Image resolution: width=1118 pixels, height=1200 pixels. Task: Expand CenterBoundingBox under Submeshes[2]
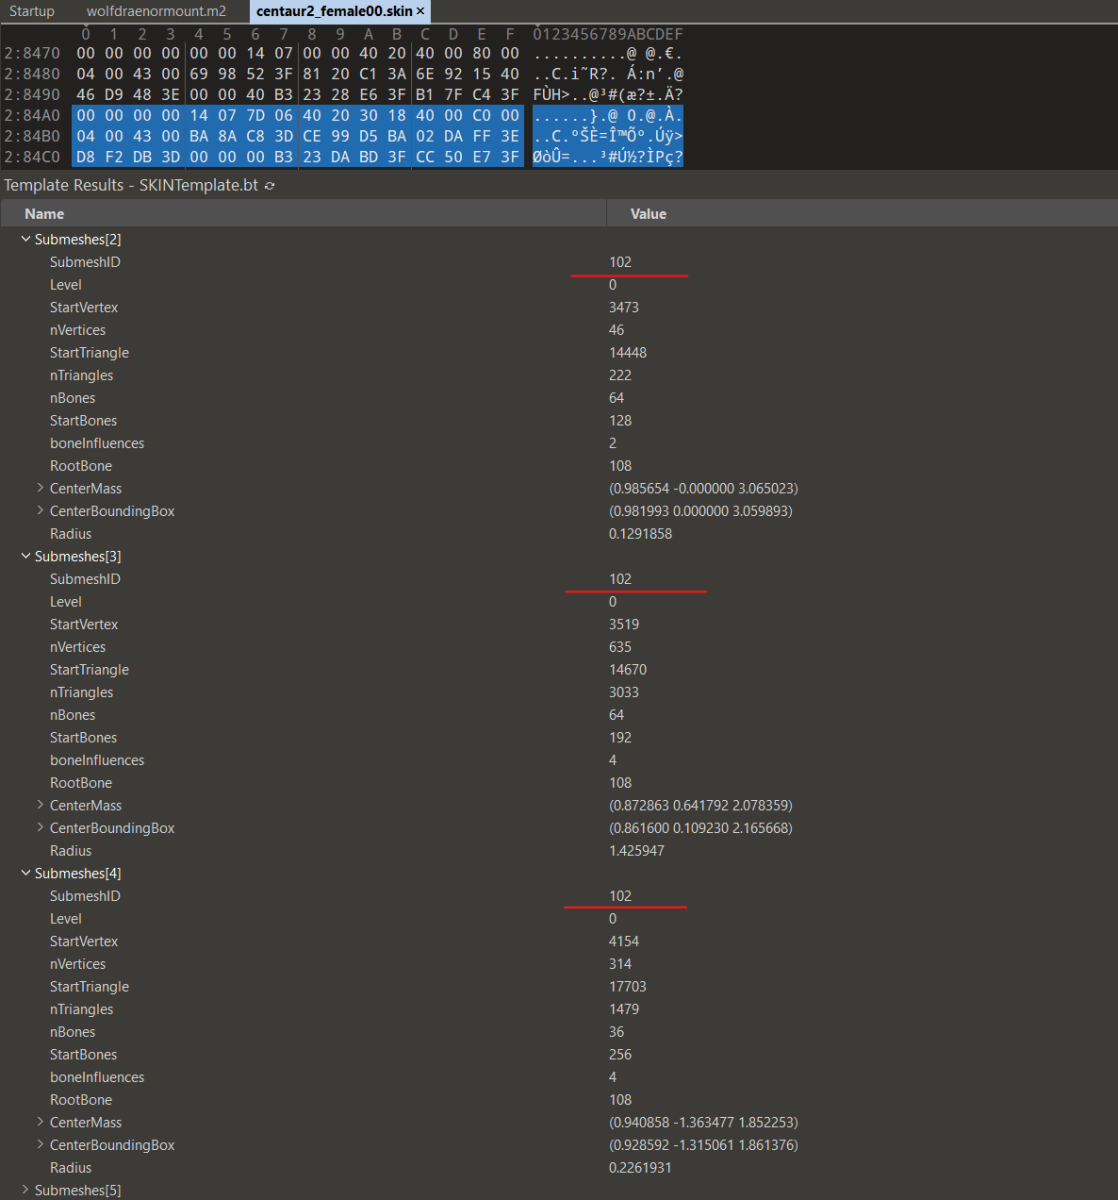click(40, 511)
